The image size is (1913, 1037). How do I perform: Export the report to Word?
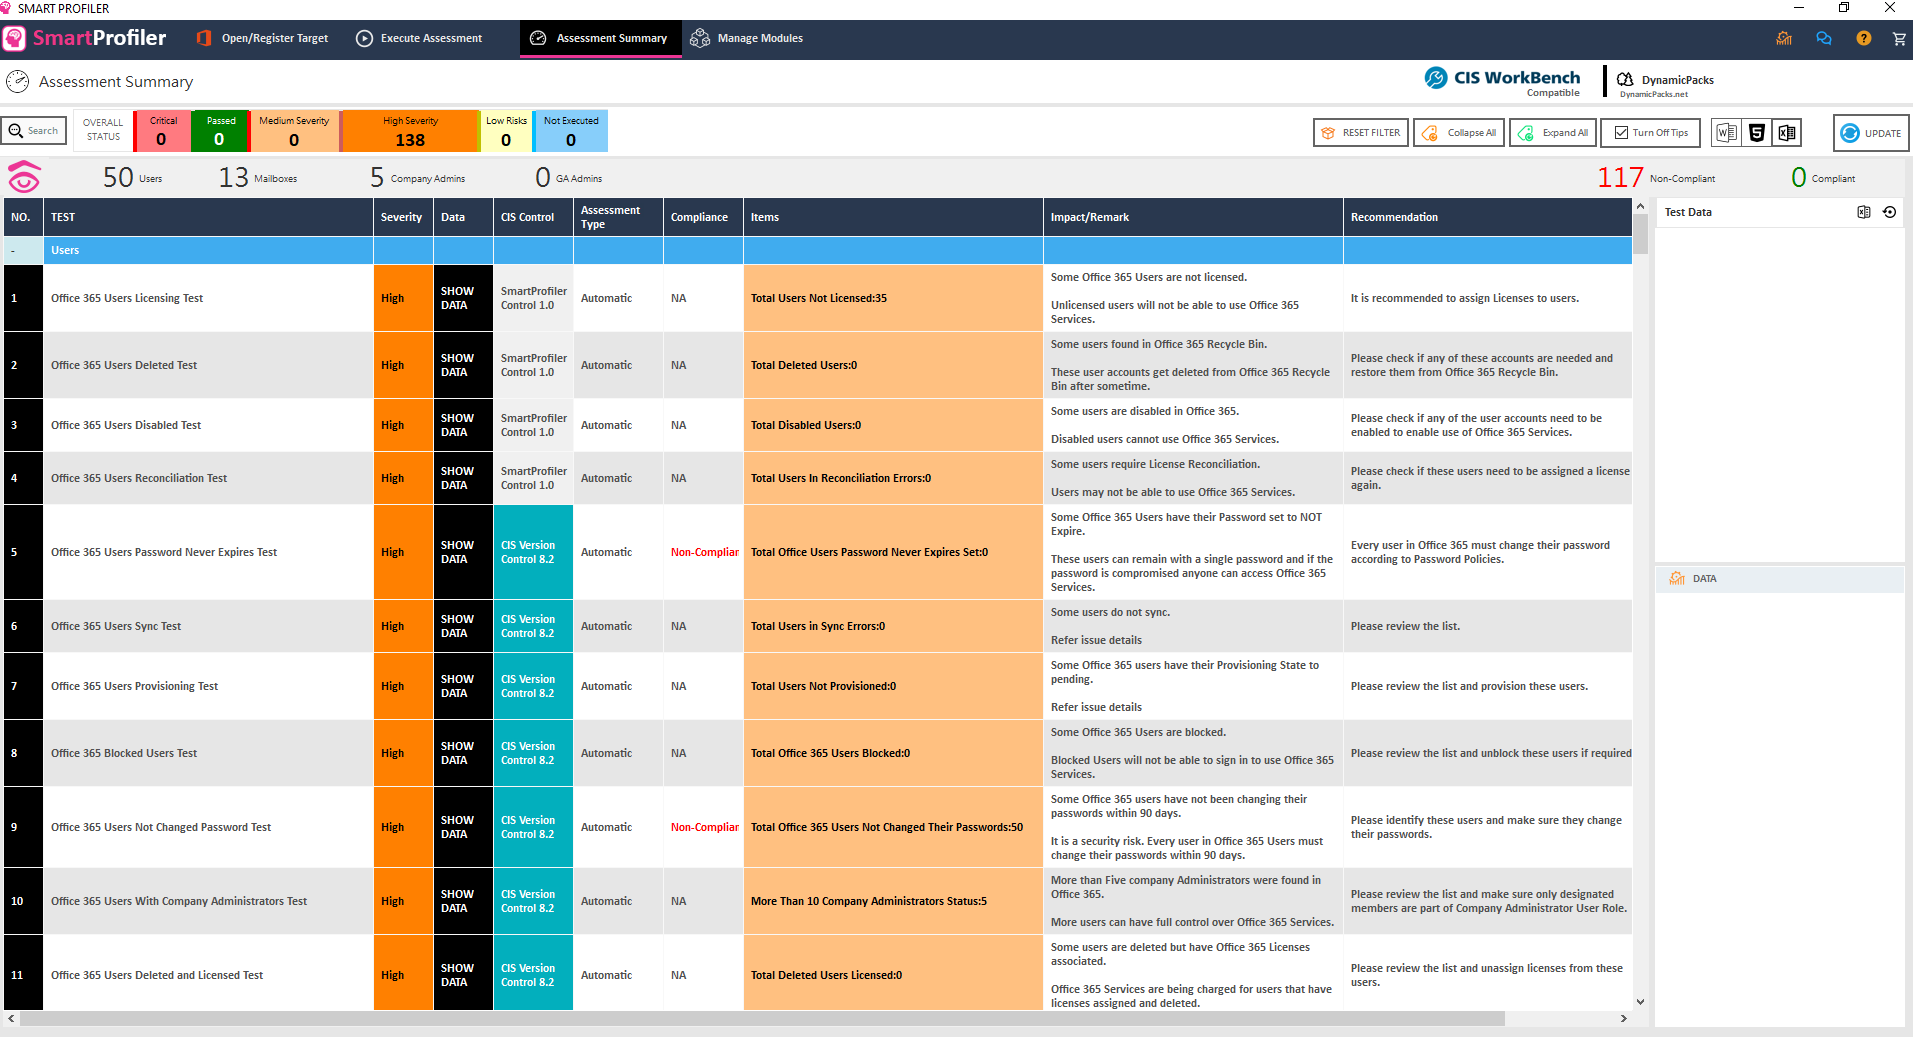click(x=1726, y=133)
